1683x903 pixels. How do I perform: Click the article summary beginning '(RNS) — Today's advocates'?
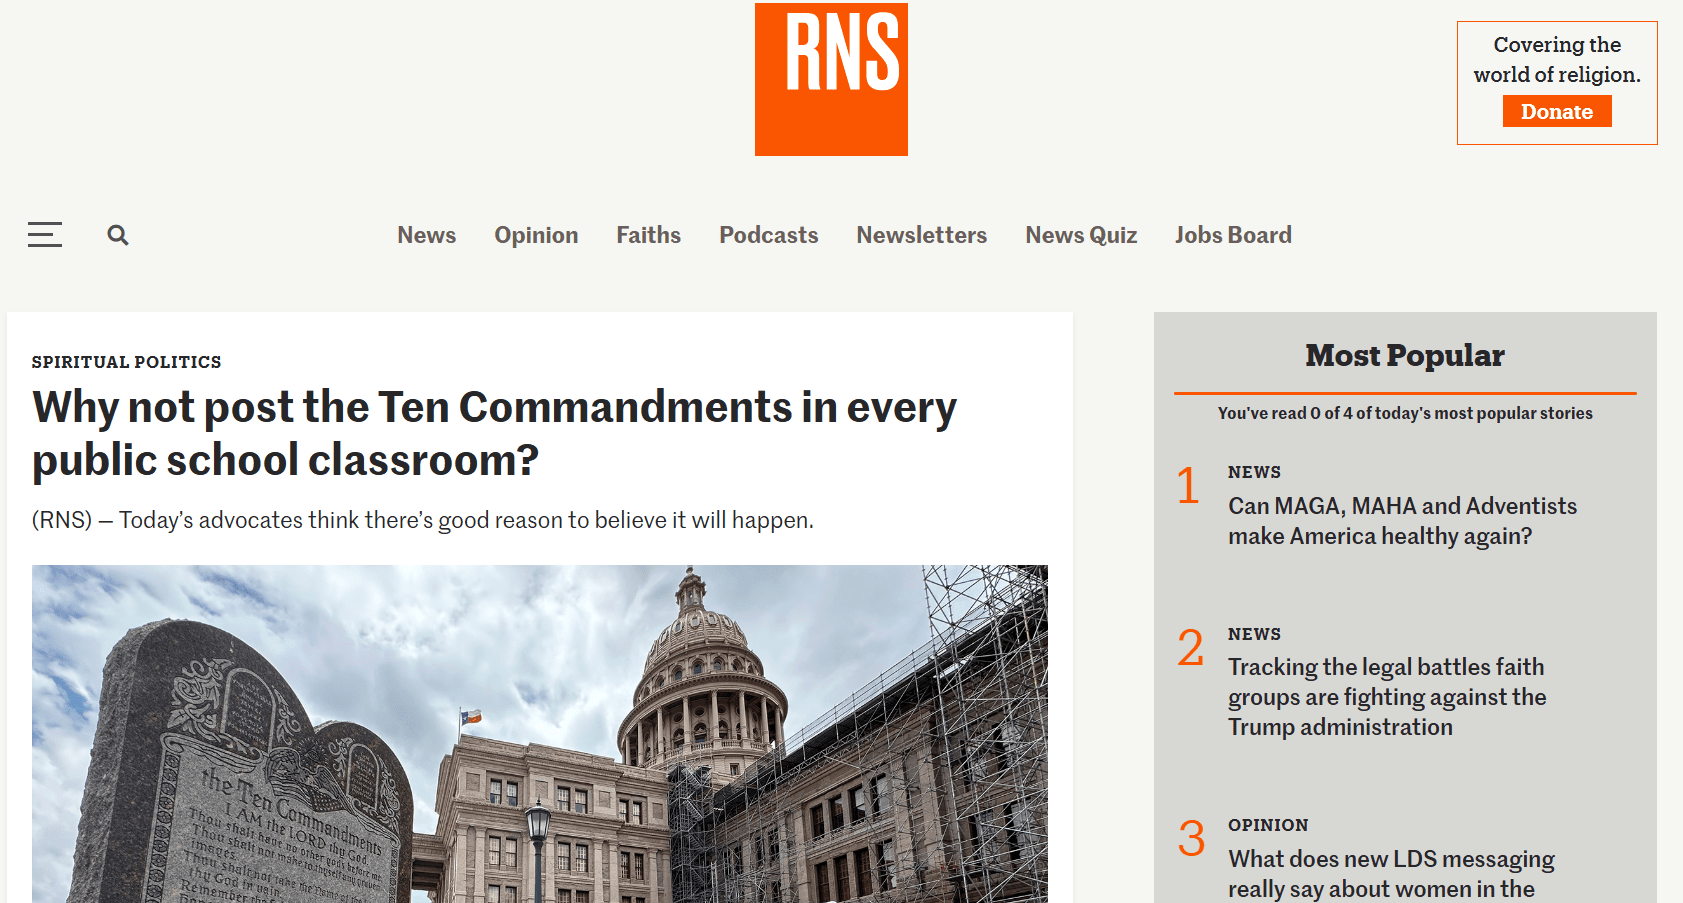[423, 520]
